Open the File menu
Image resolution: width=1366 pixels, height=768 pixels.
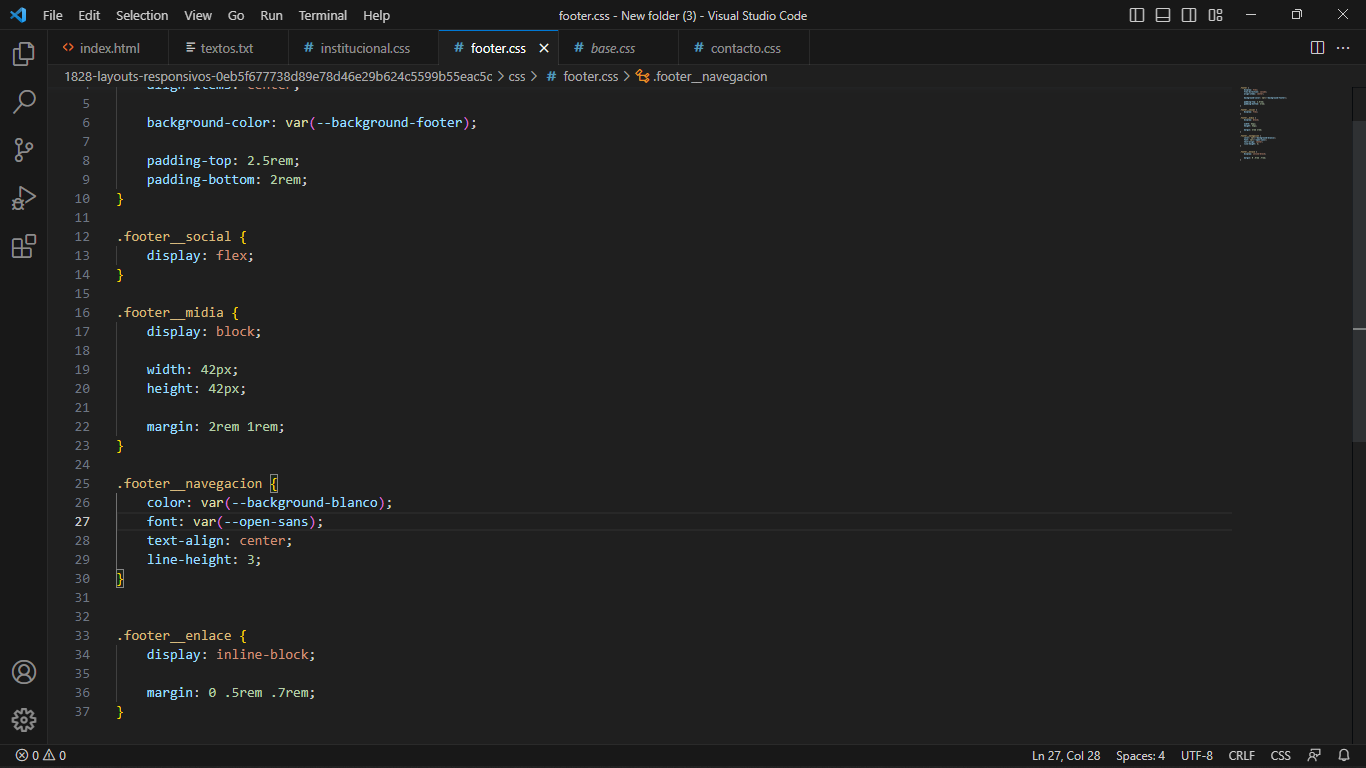click(53, 15)
